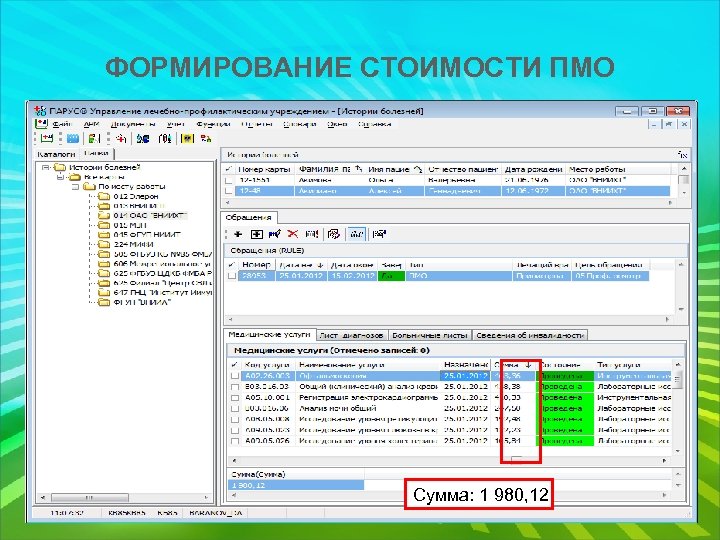Screen dimensions: 720x540
Task: Select the Медицинские услуги tab
Action: pos(270,335)
